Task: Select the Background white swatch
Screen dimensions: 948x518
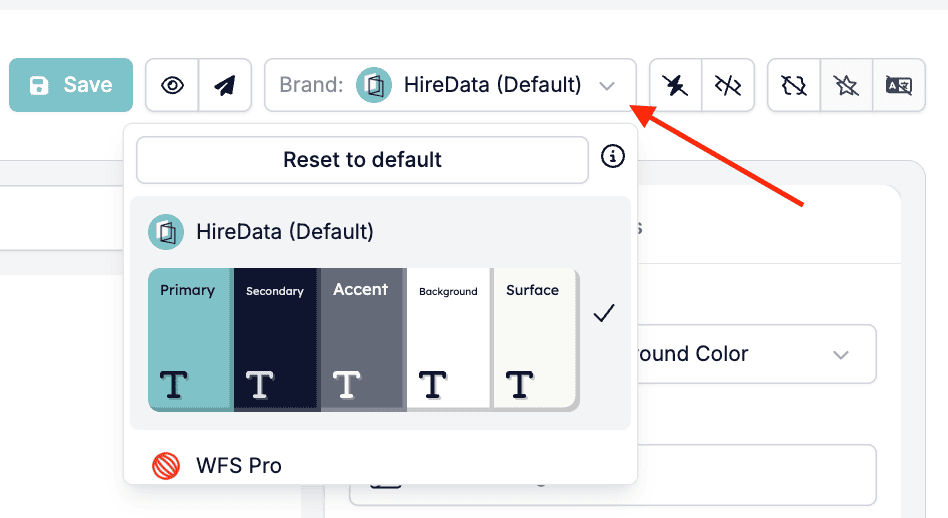Action: point(449,339)
